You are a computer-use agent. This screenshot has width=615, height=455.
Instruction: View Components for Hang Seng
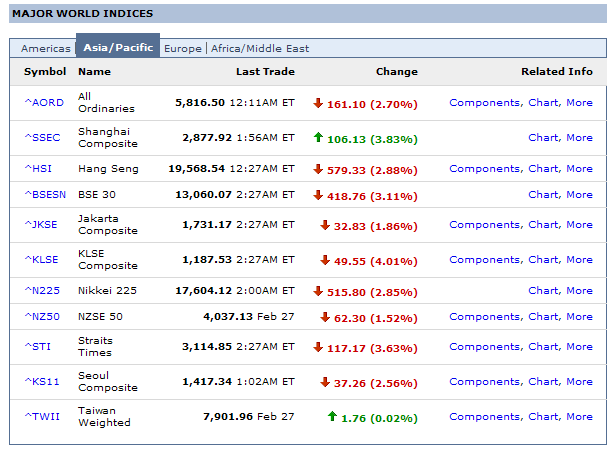pos(485,169)
